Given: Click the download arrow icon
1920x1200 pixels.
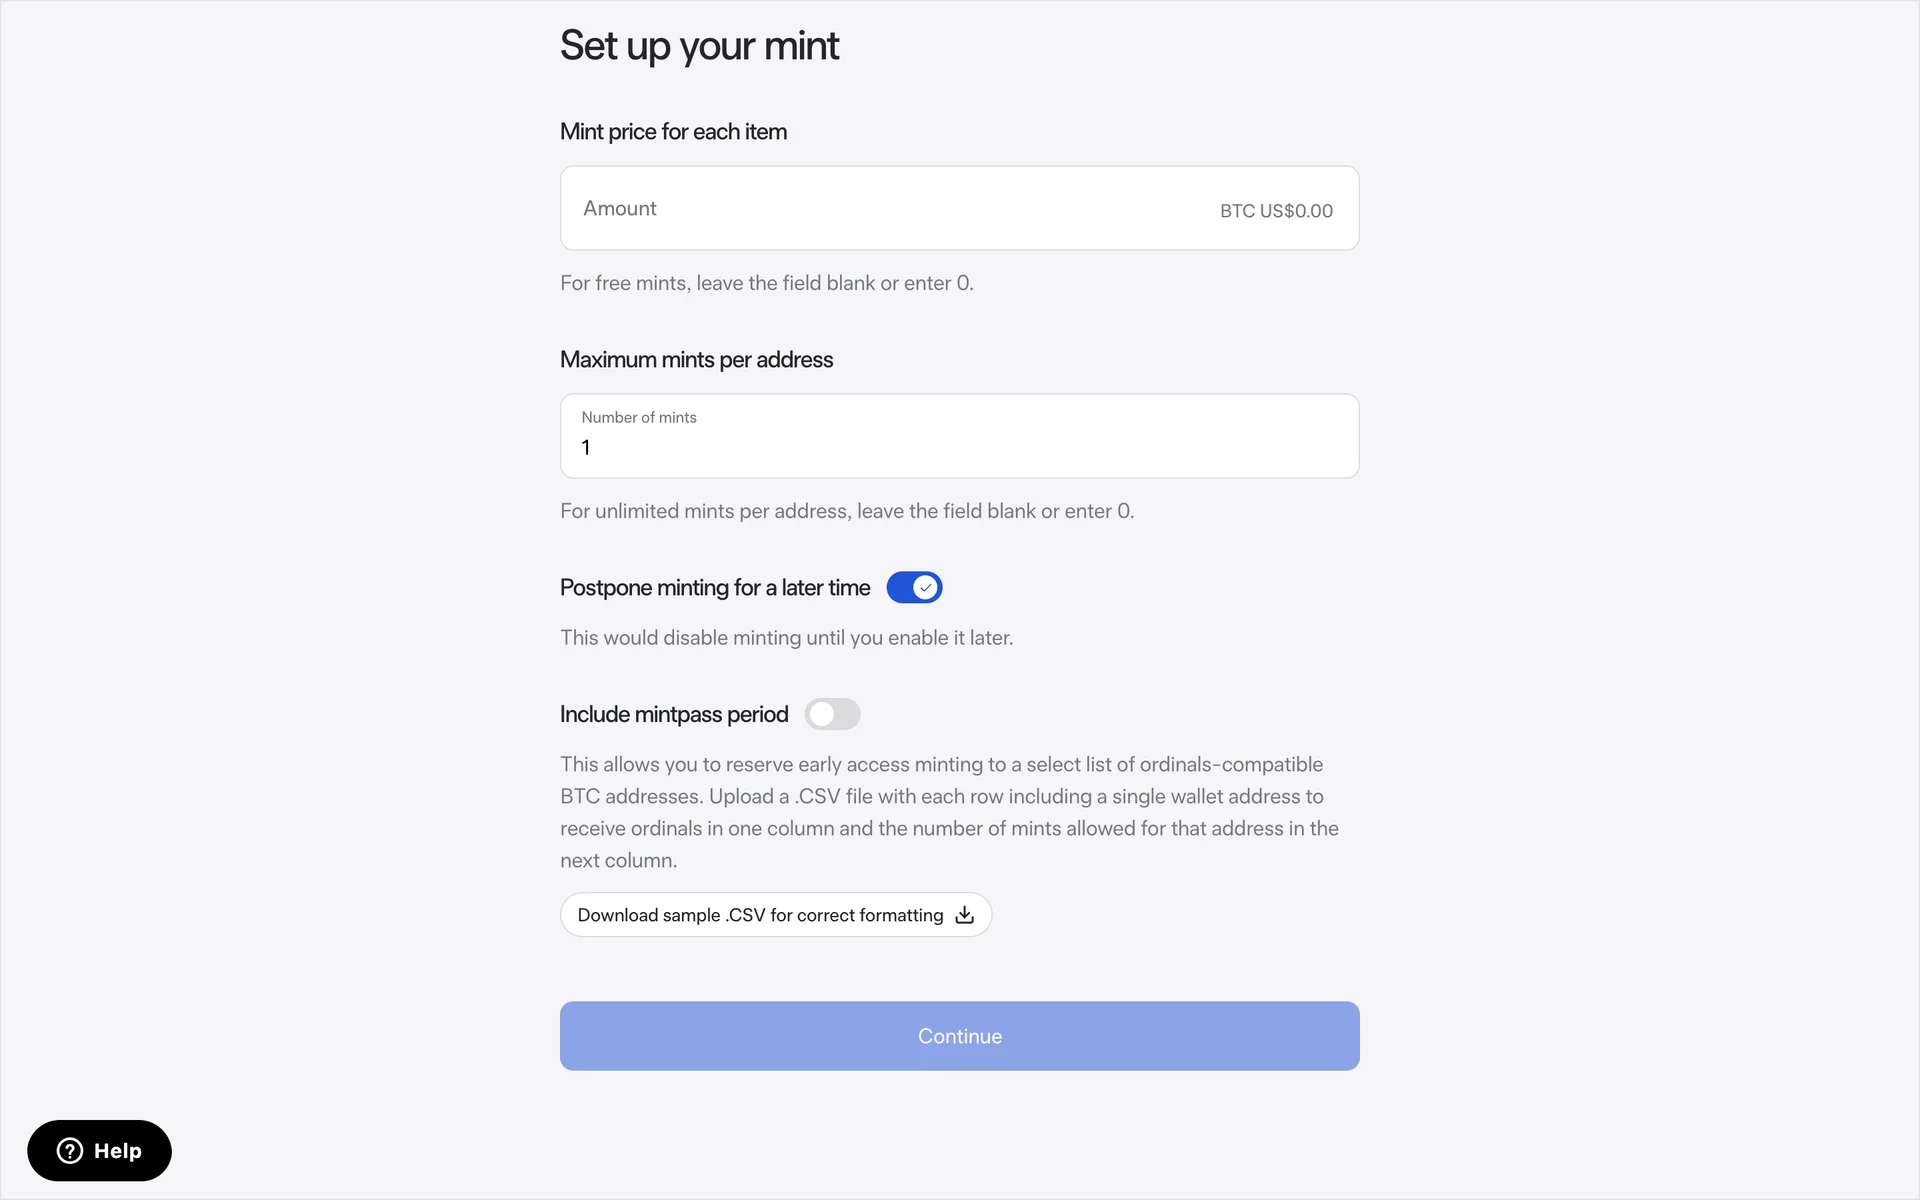Looking at the screenshot, I should pyautogui.click(x=964, y=915).
